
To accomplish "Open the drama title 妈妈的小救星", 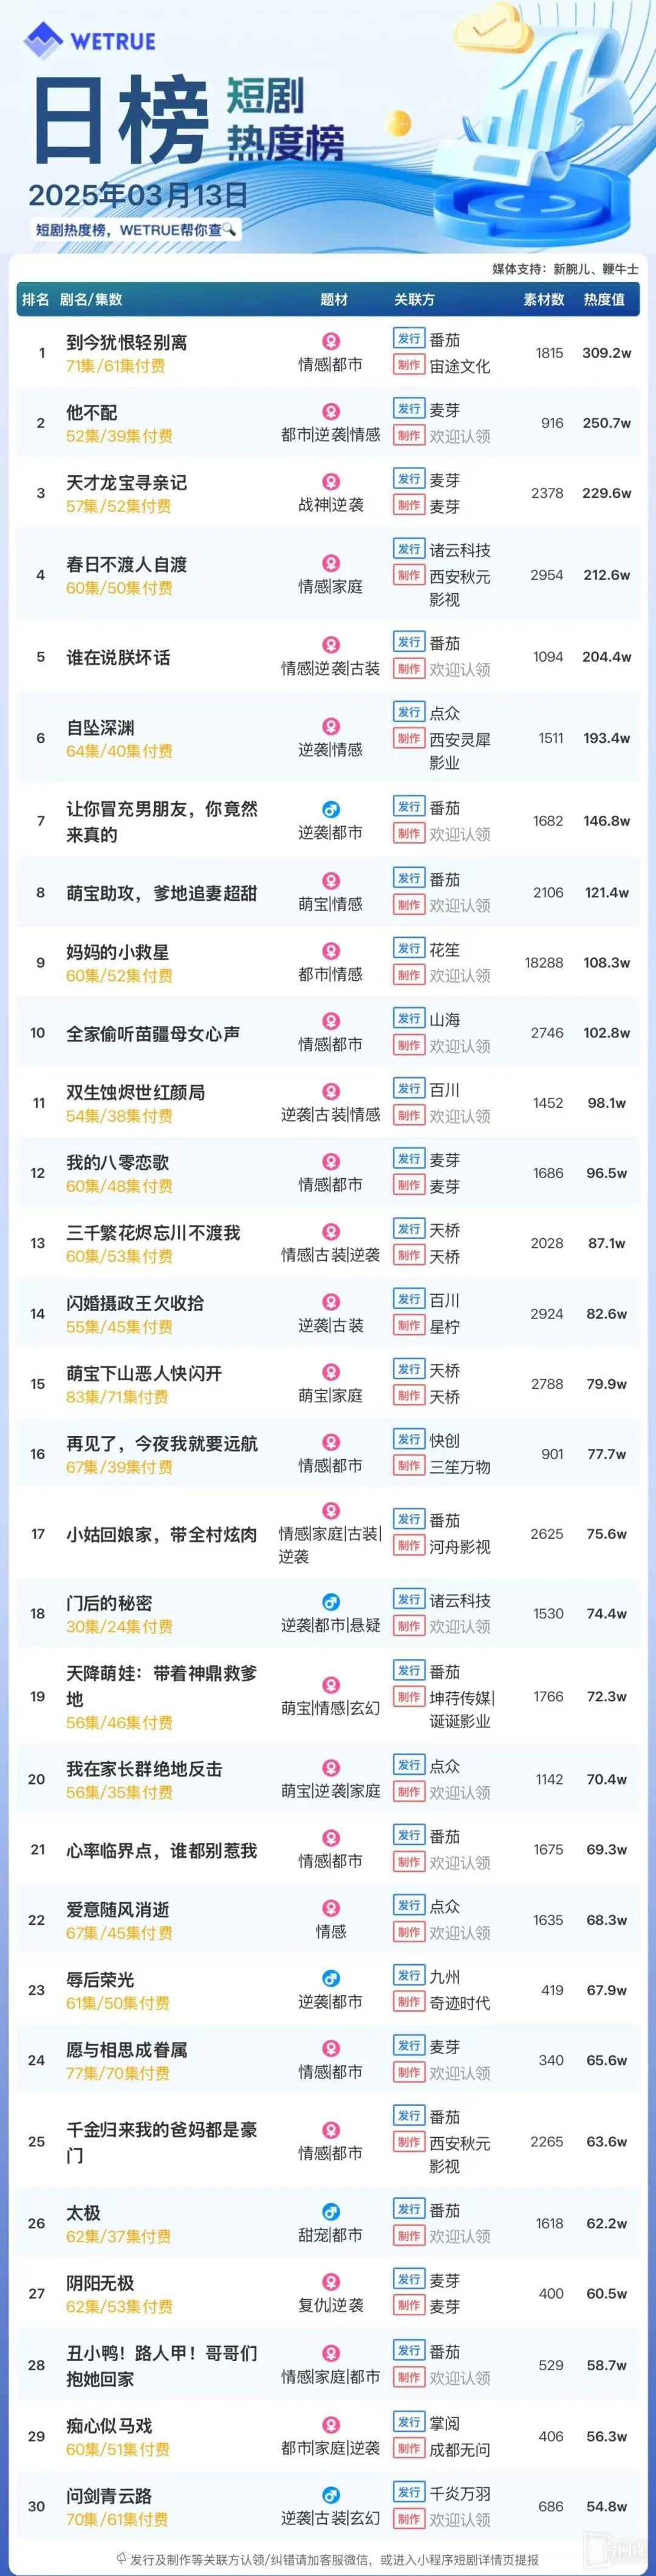I will [x=118, y=951].
